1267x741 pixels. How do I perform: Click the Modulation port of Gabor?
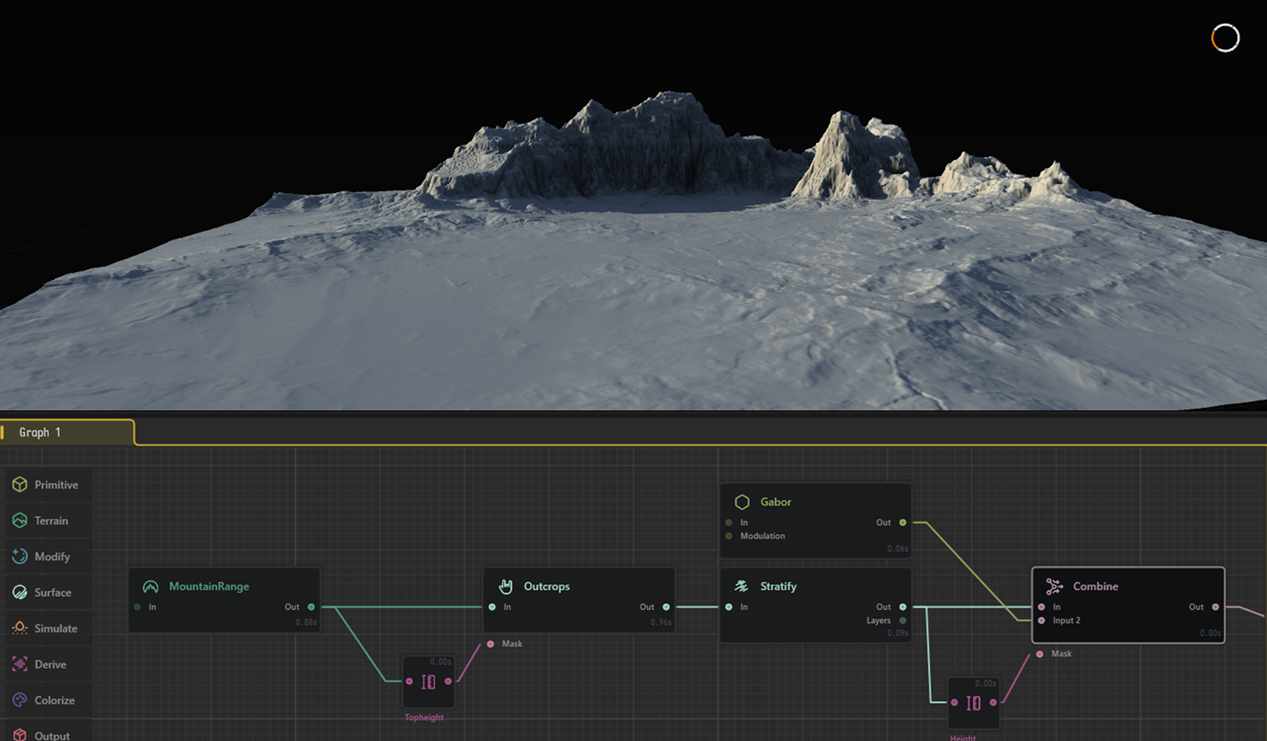729,536
